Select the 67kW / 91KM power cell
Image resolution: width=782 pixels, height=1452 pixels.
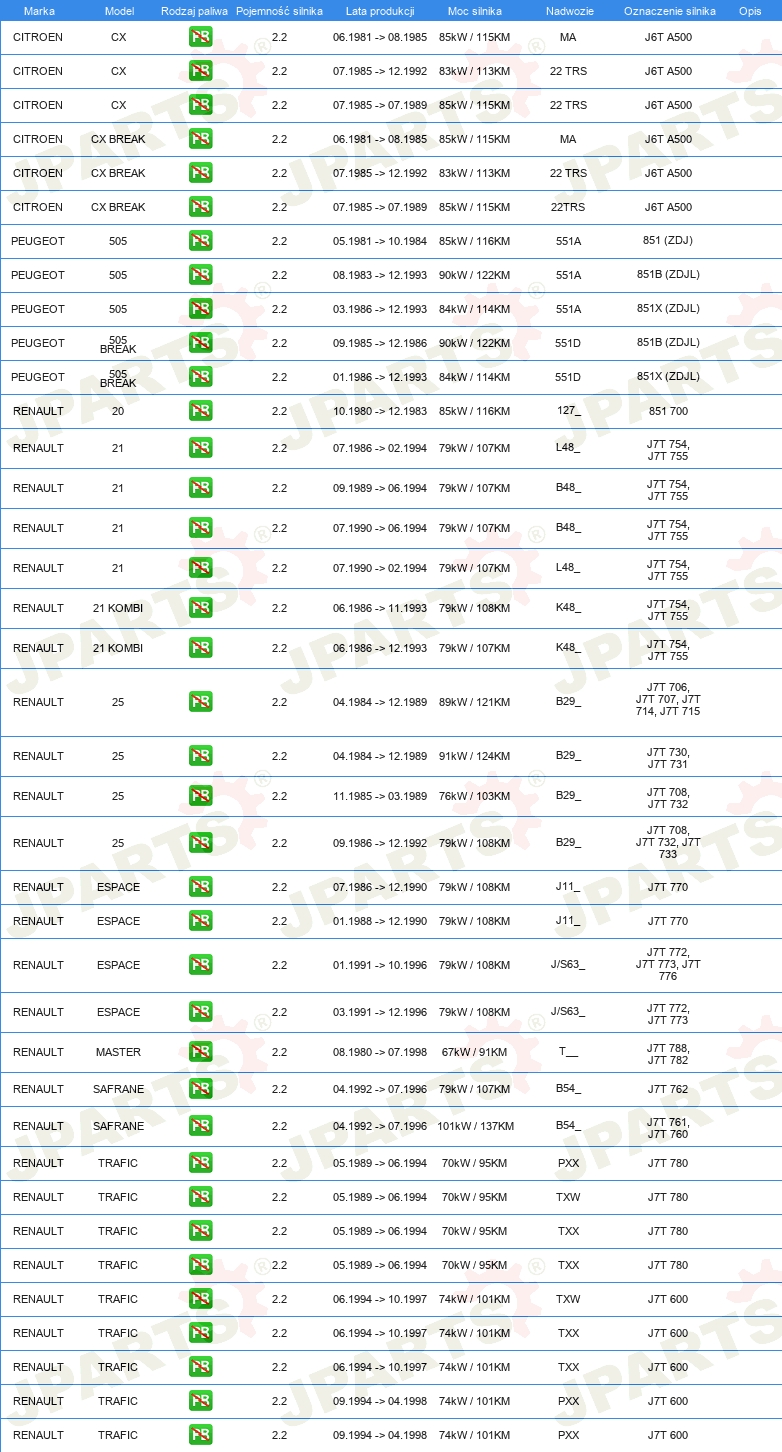coord(475,1052)
